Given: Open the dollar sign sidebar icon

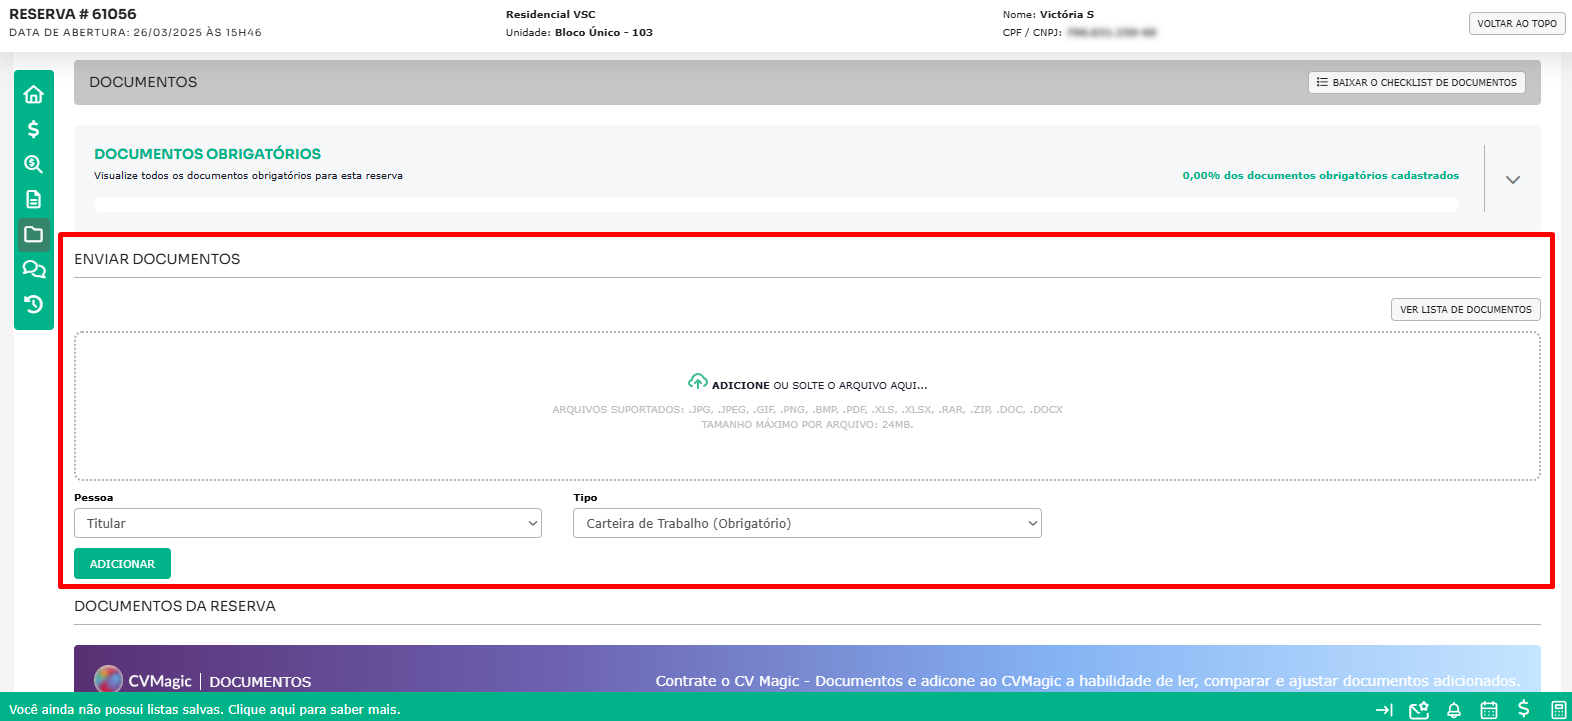Looking at the screenshot, I should tap(33, 129).
